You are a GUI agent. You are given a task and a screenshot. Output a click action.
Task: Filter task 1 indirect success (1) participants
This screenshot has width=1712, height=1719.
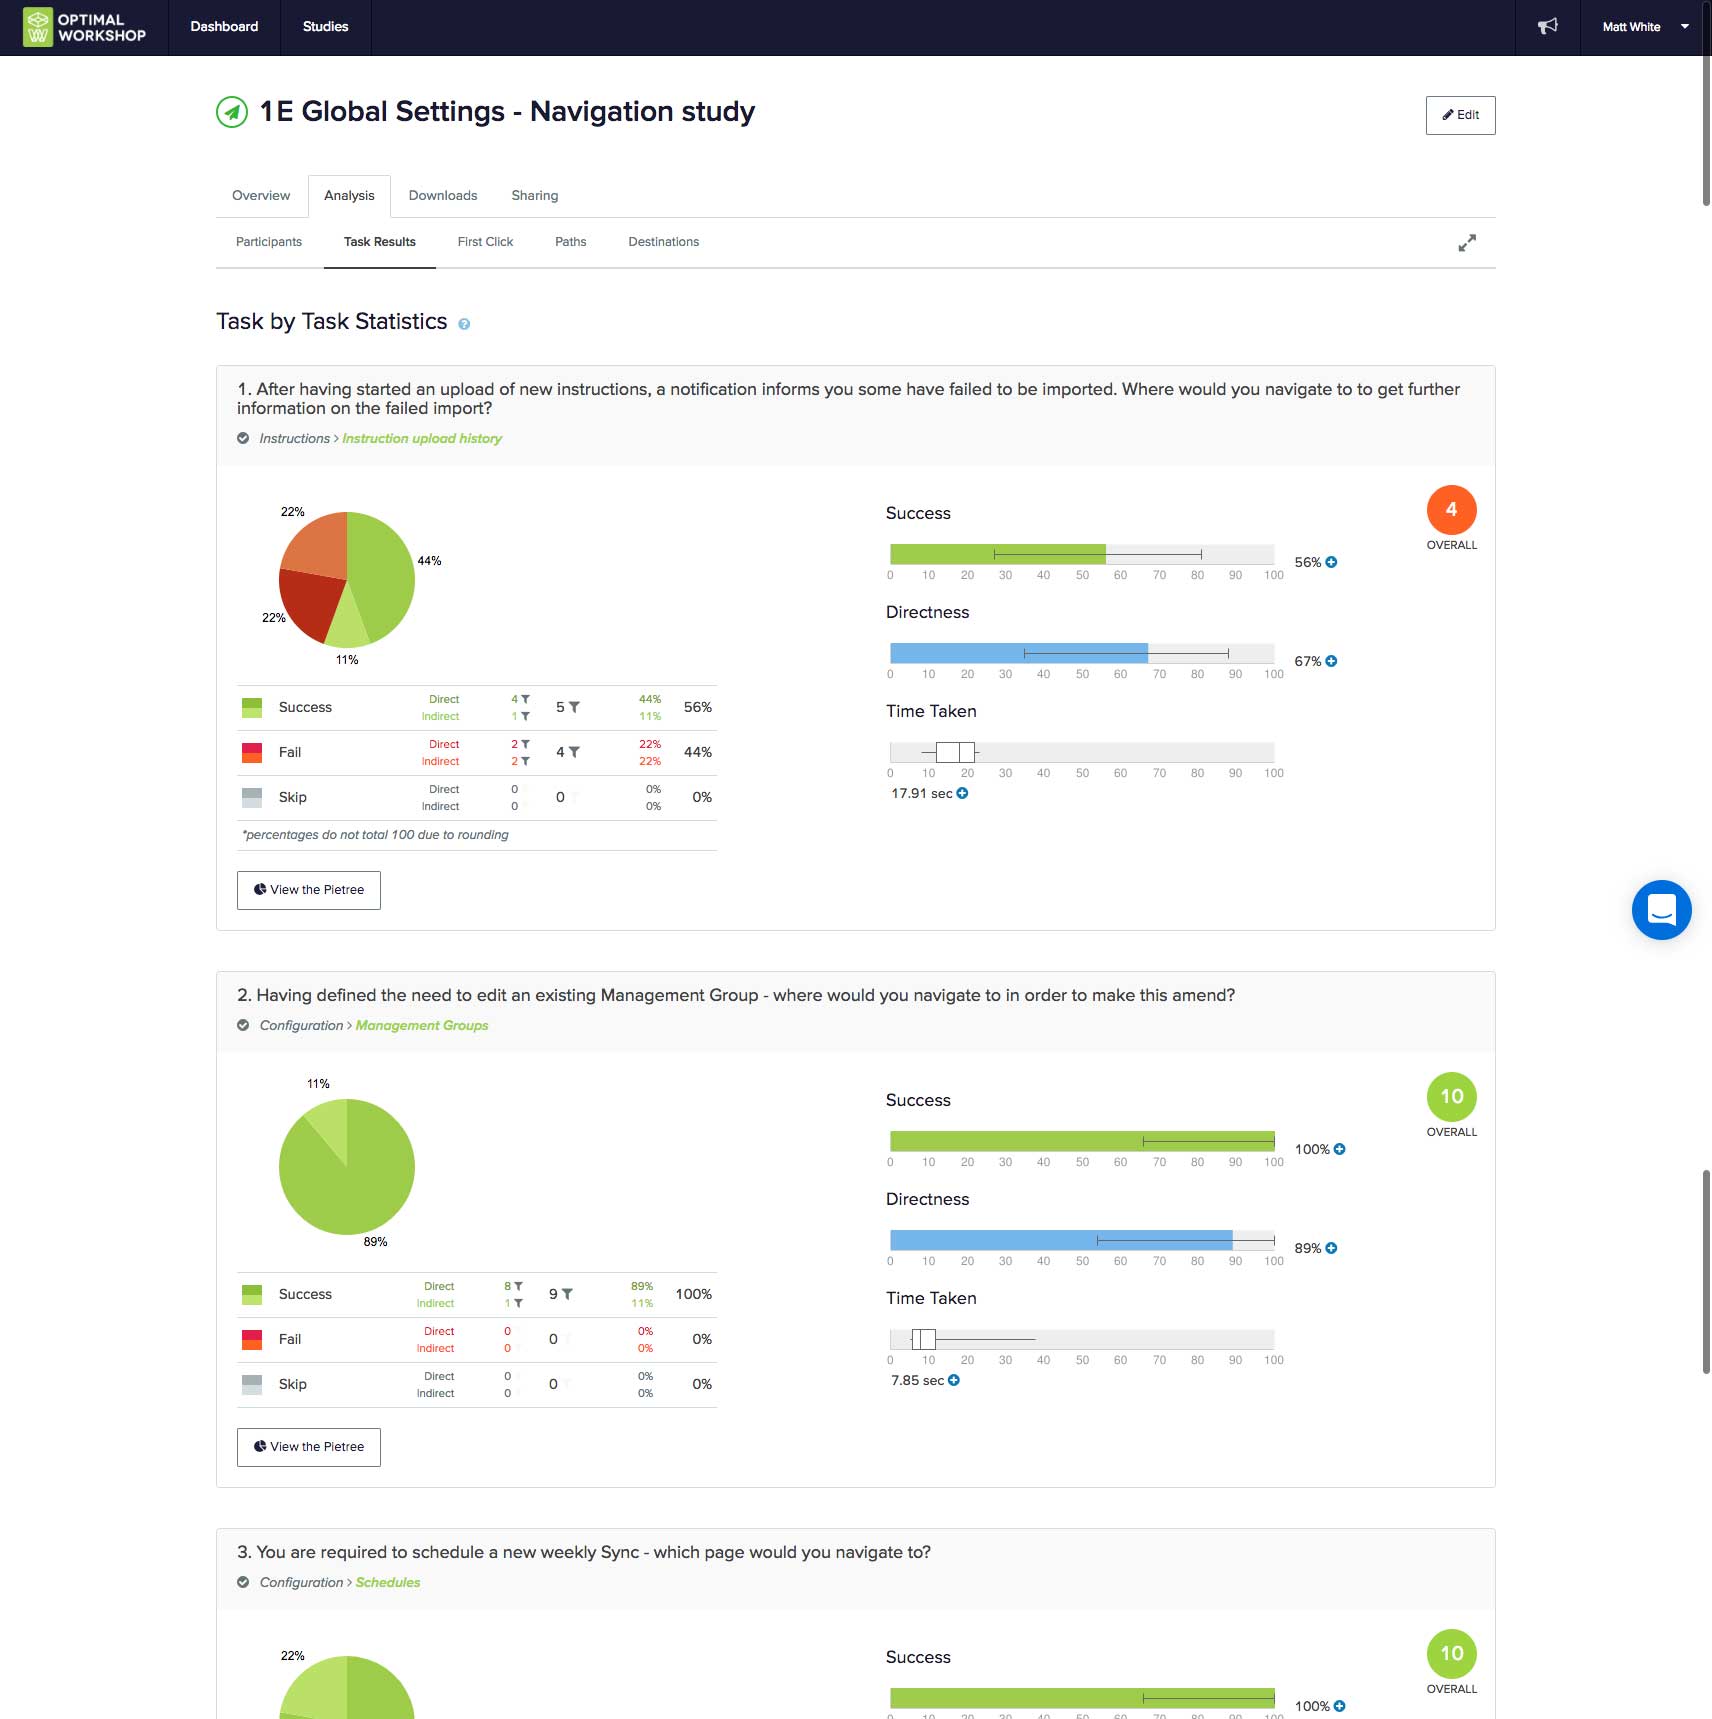pos(525,717)
